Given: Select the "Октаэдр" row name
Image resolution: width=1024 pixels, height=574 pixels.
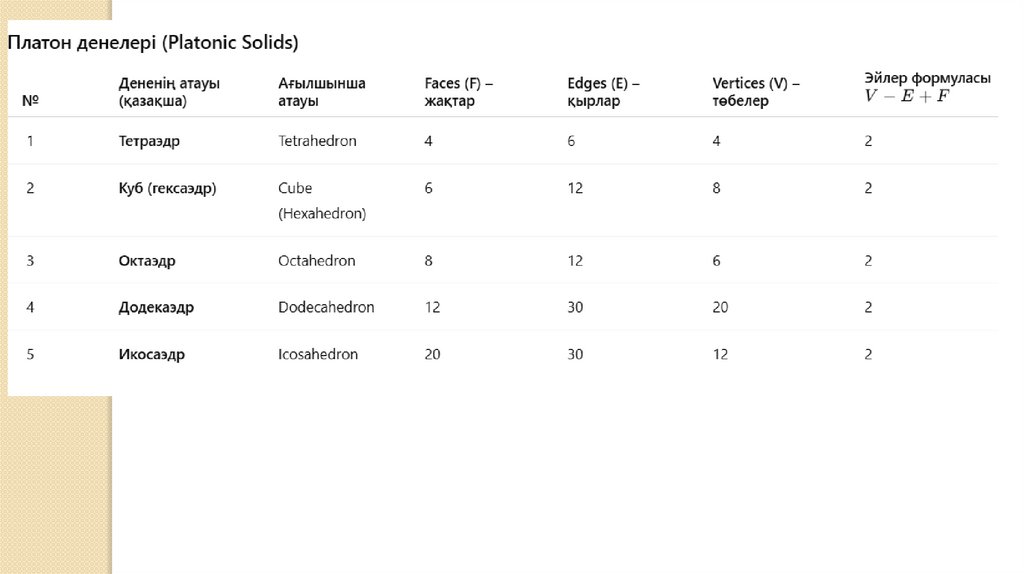Looking at the screenshot, I should 147,261.
